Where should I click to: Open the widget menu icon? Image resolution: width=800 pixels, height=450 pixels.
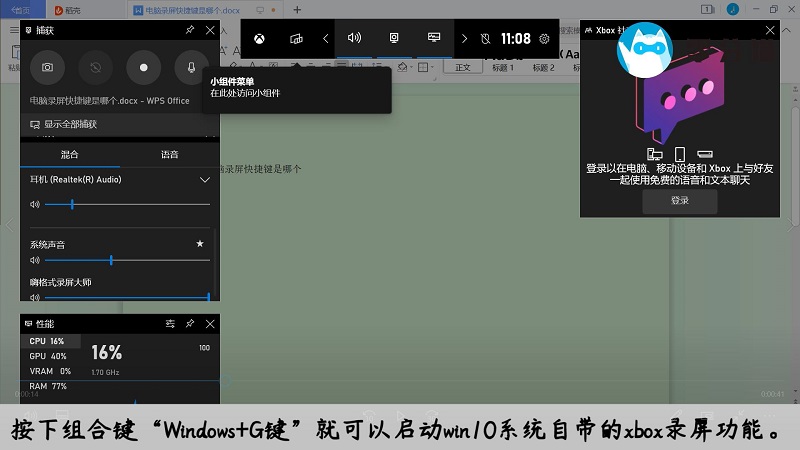(x=296, y=39)
